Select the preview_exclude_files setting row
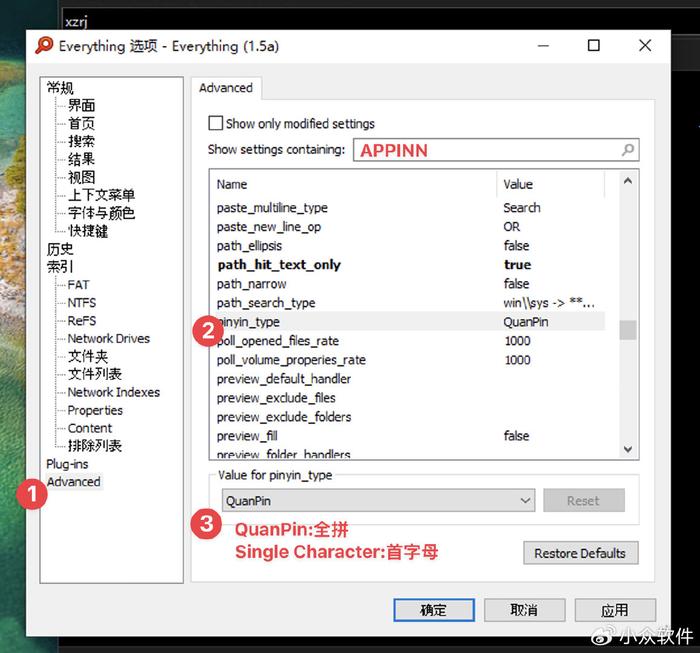Image resolution: width=700 pixels, height=653 pixels. [407, 398]
